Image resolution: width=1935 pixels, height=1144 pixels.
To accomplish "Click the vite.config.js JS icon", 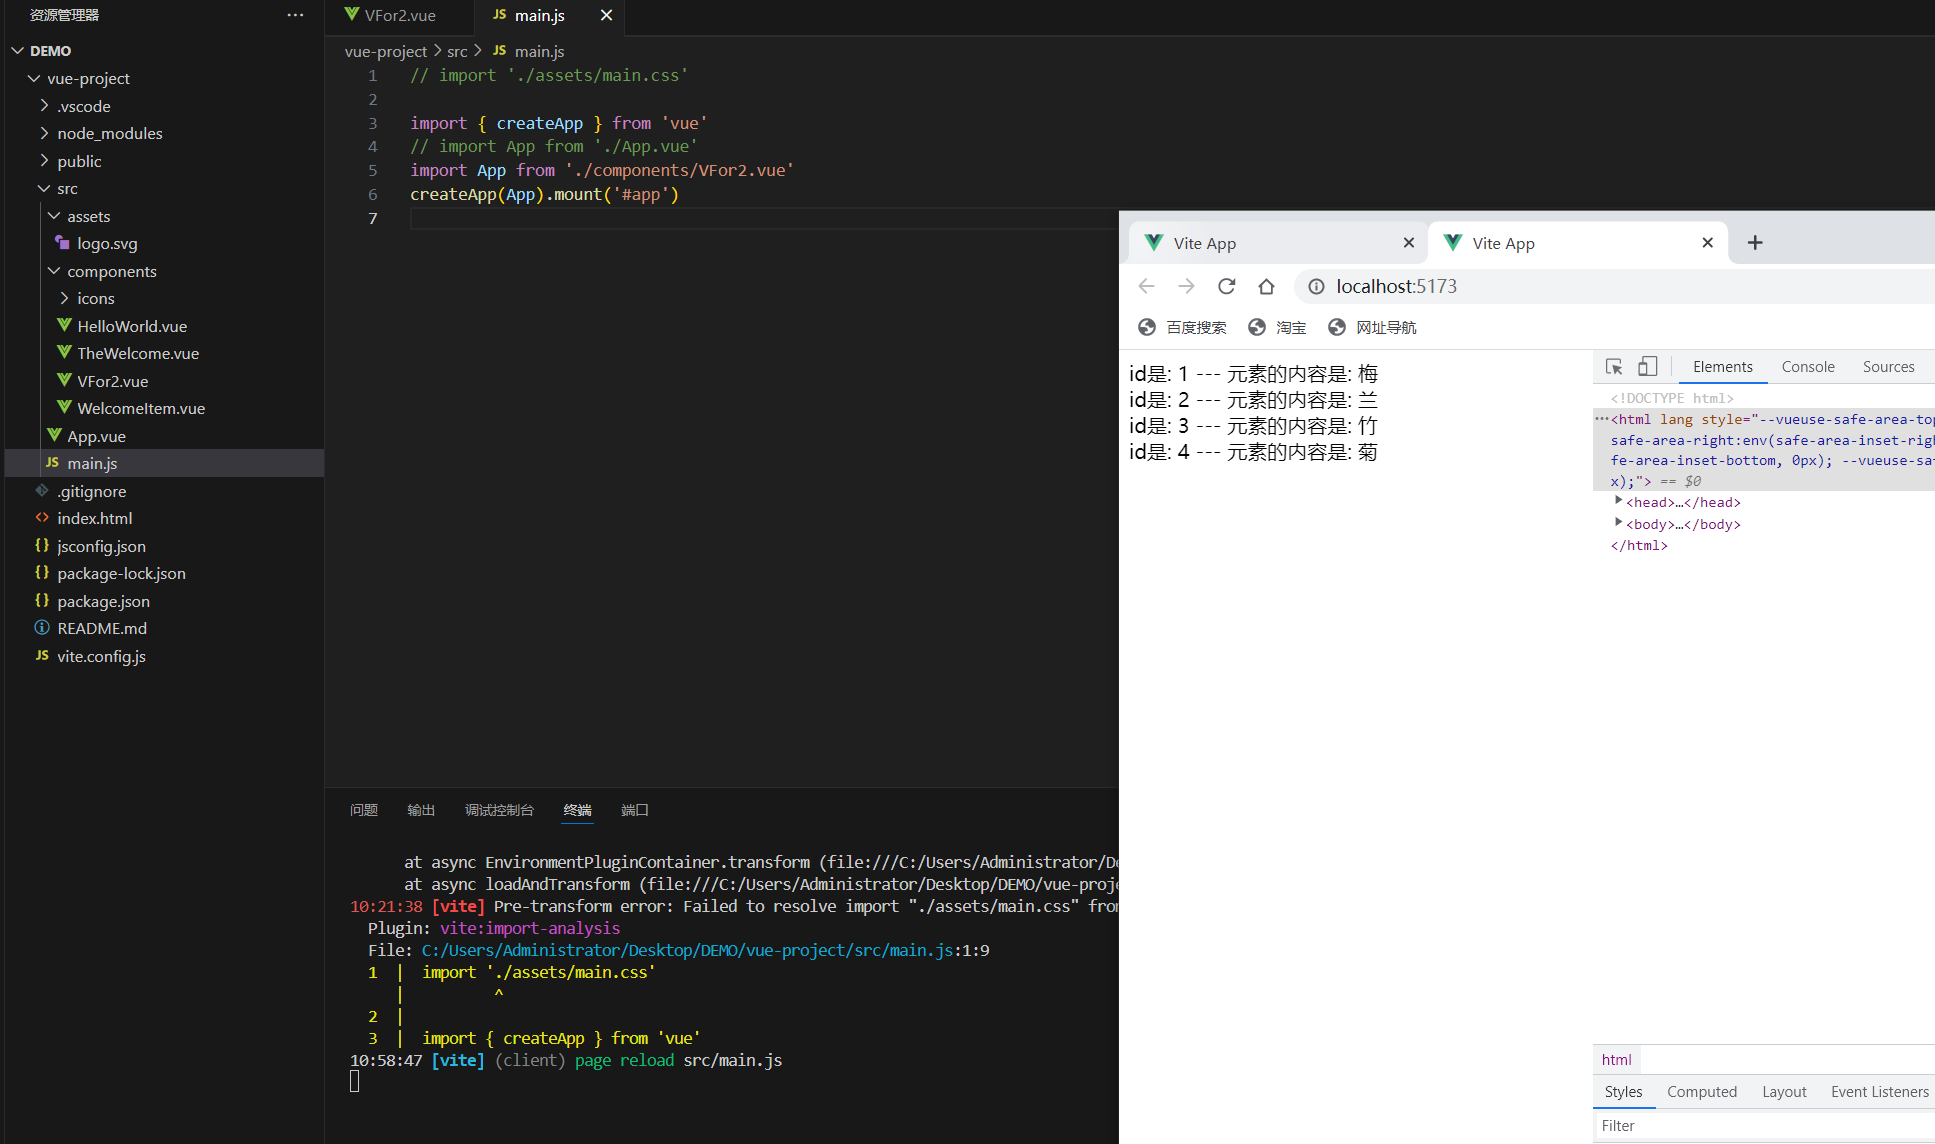I will [x=42, y=656].
